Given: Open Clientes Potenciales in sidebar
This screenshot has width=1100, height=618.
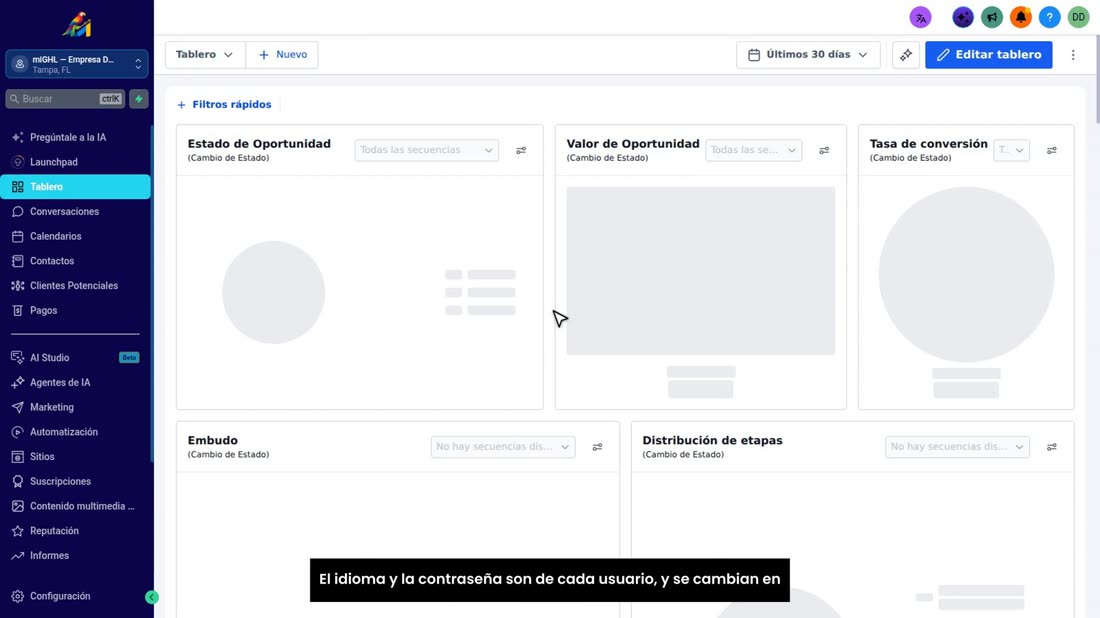Looking at the screenshot, I should [x=76, y=286].
